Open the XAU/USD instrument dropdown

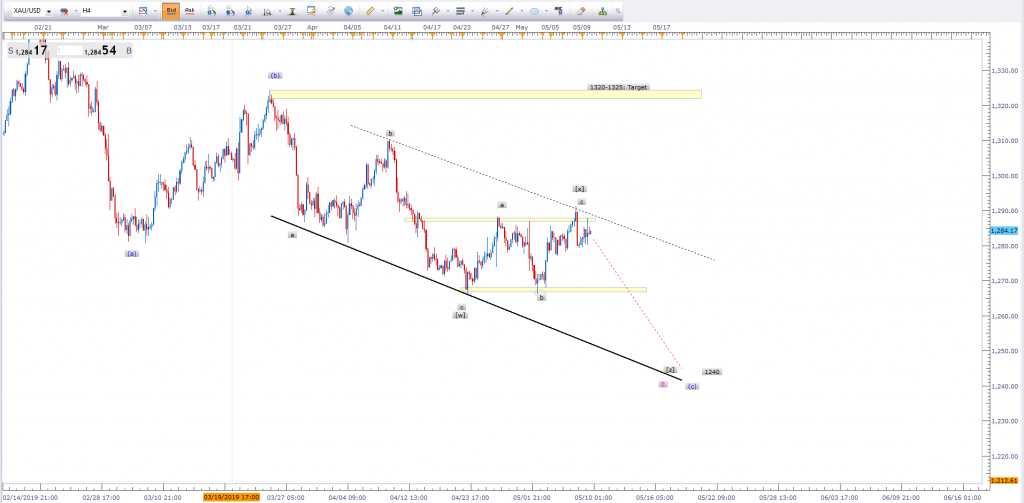48,10
